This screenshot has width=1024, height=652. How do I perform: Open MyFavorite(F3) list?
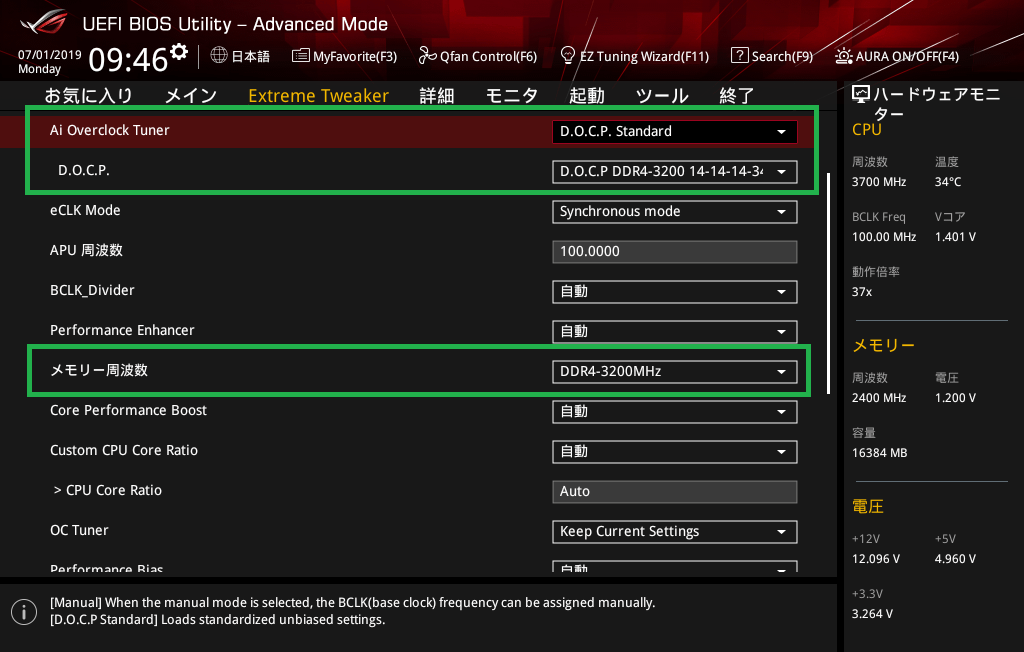coord(344,56)
